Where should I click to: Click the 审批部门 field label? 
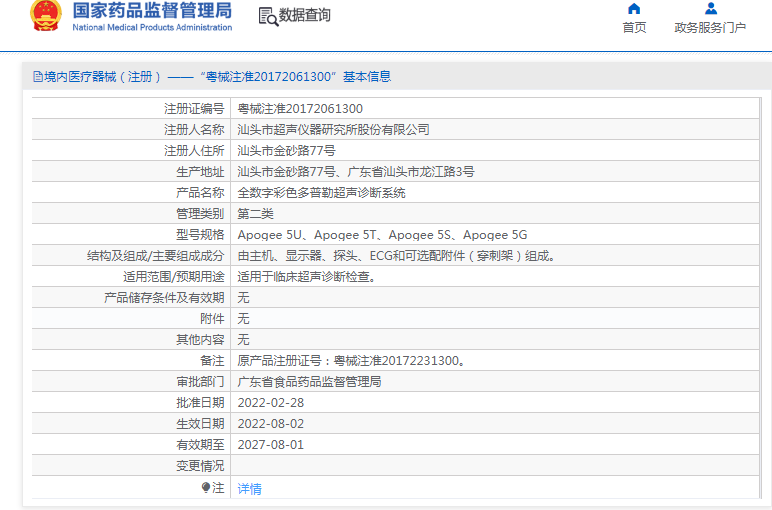200,382
